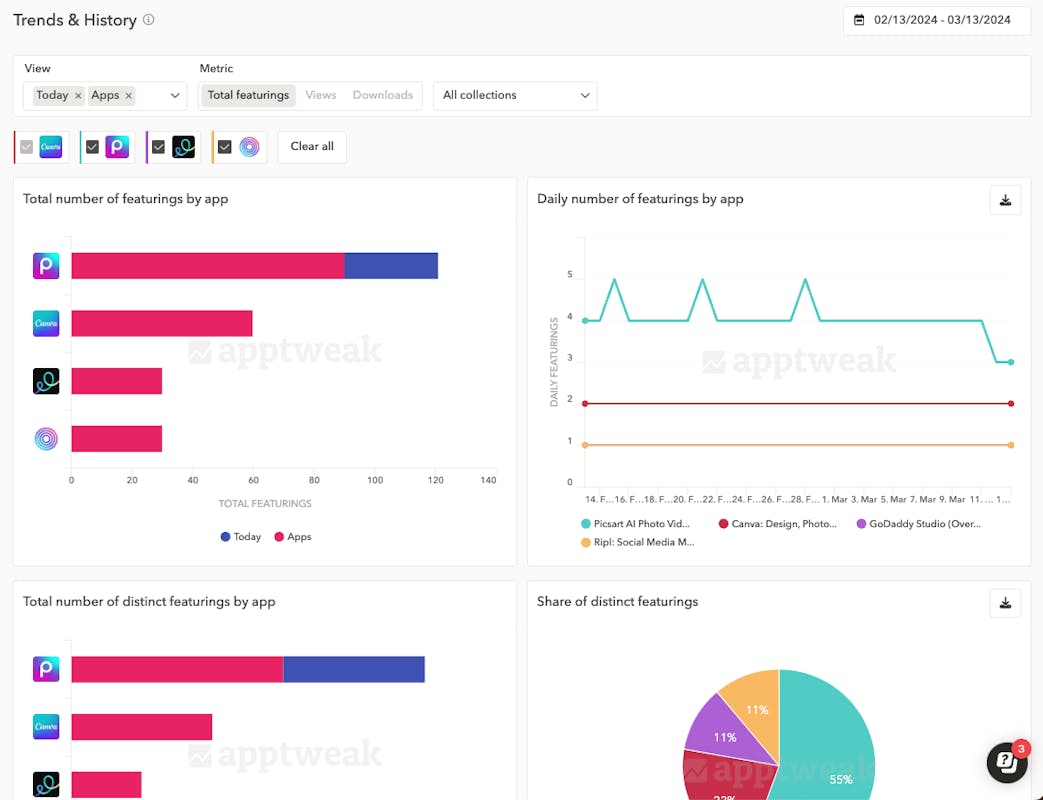
Task: Uncheck the Picsart app checkbox
Action: click(x=92, y=147)
